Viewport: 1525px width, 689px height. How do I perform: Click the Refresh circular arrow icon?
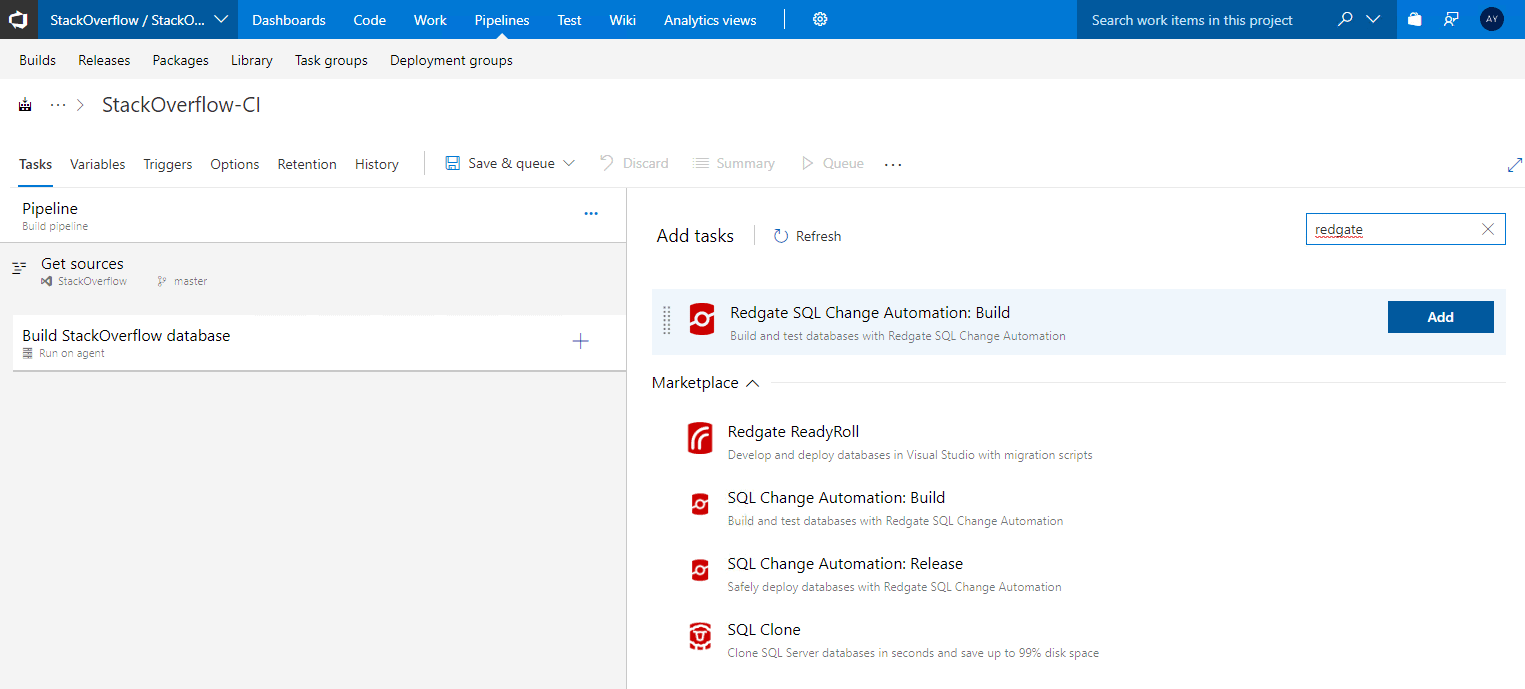(x=781, y=236)
